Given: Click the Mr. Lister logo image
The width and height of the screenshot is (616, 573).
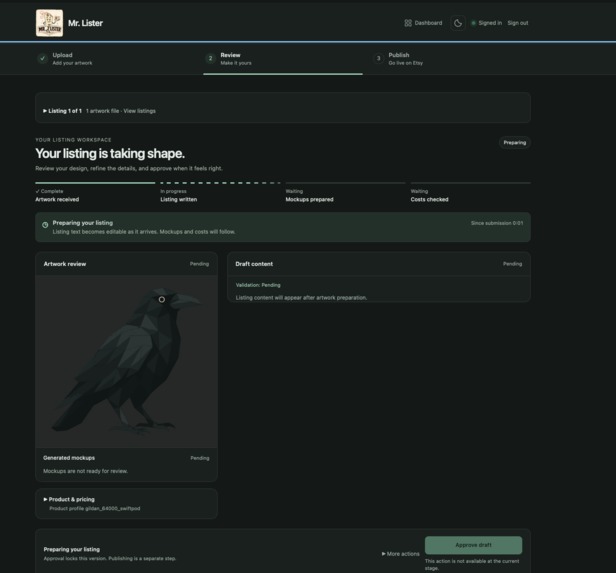Looking at the screenshot, I should [x=49, y=23].
